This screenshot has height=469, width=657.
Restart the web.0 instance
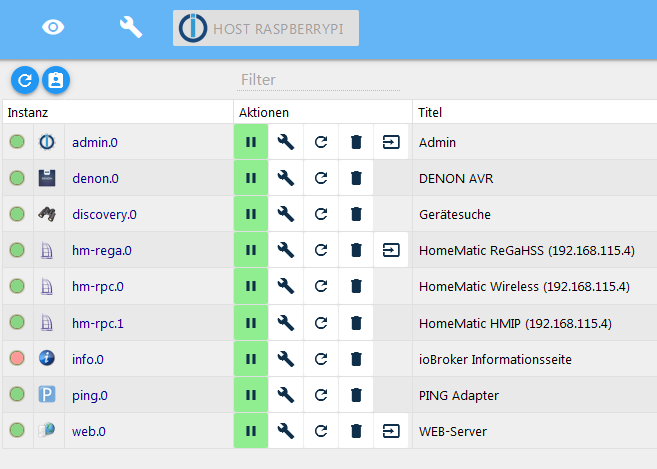pos(321,431)
